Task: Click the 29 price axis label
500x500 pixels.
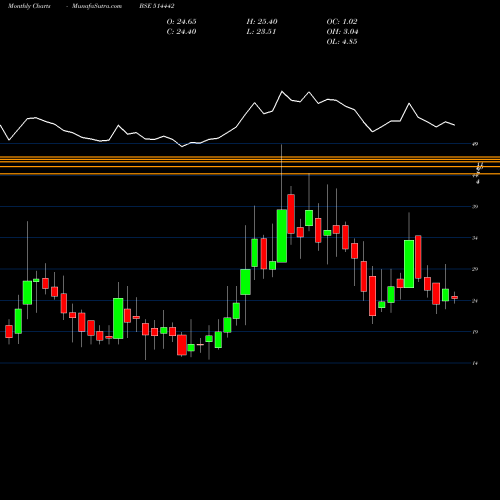Action: pos(475,269)
